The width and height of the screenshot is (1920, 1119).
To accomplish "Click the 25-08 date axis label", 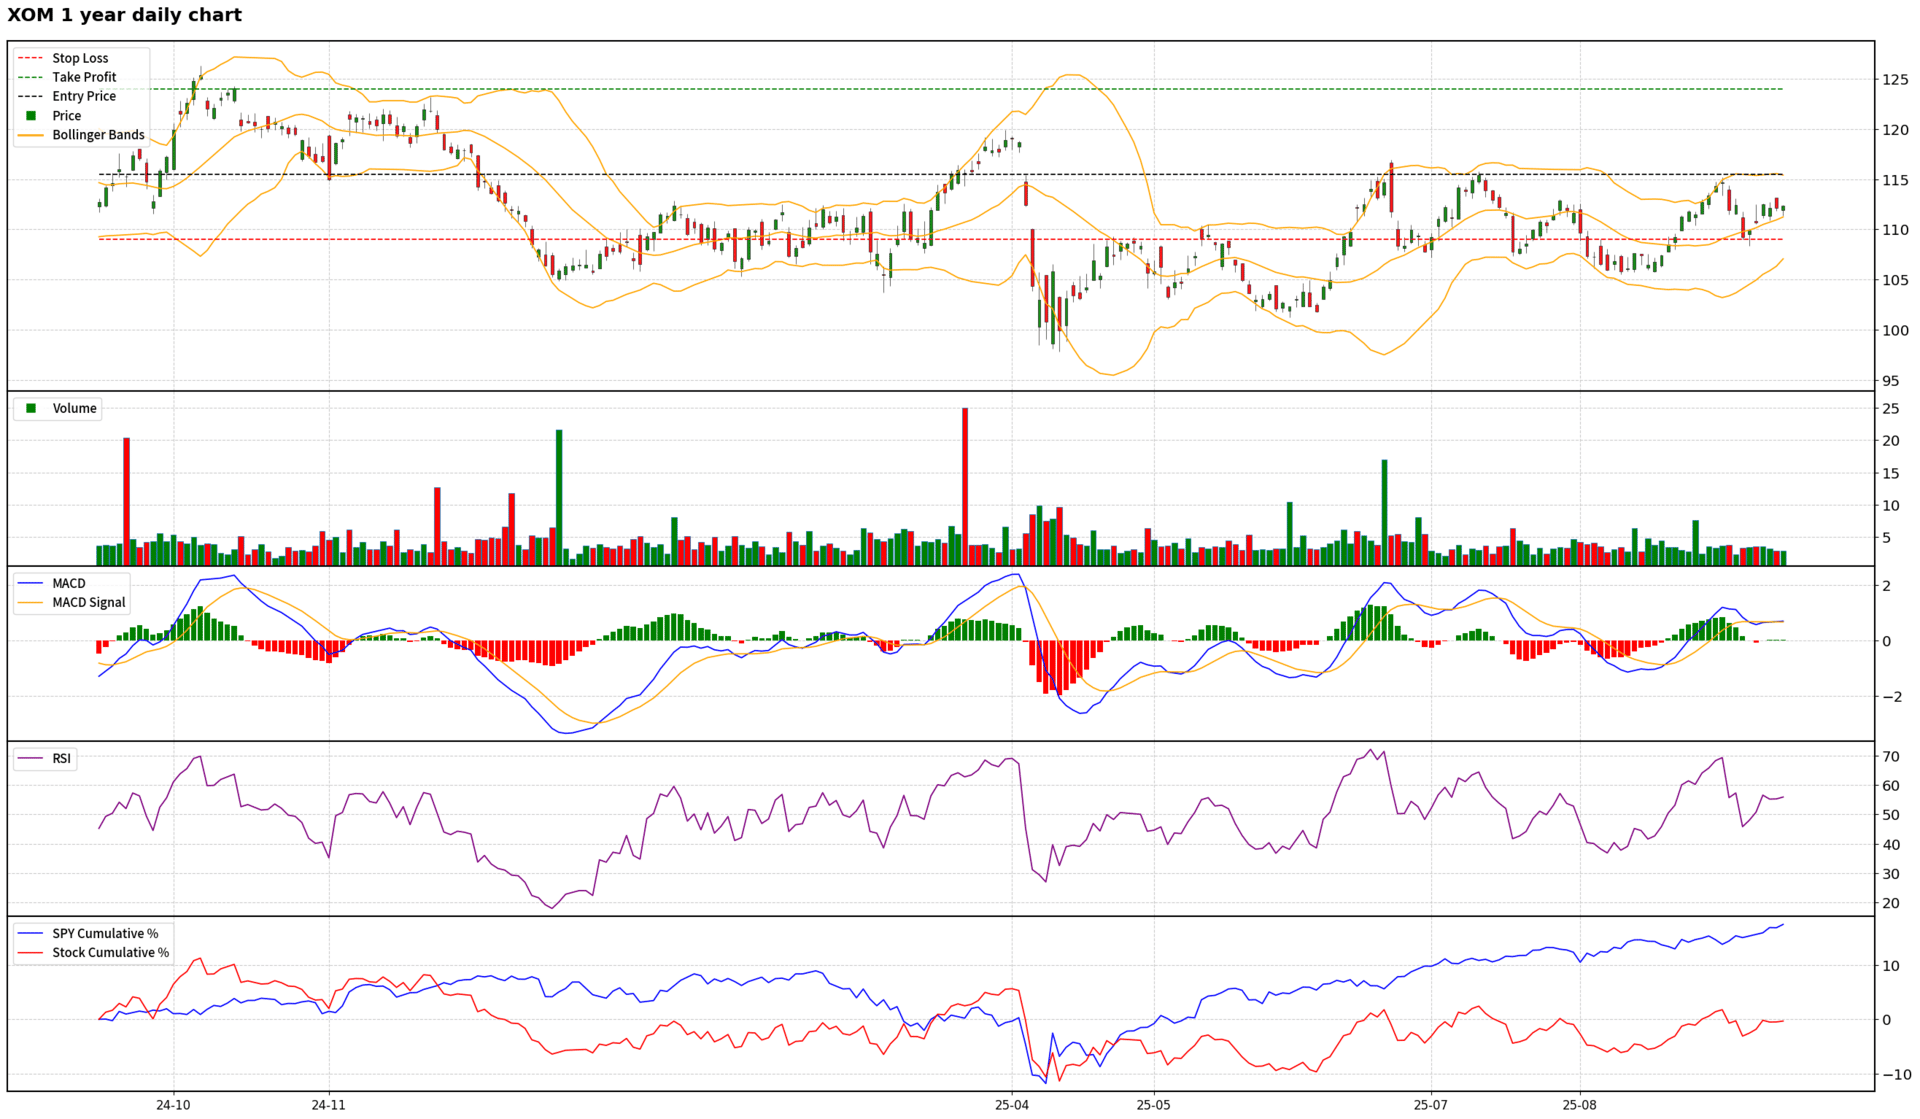I will pos(1580,1105).
